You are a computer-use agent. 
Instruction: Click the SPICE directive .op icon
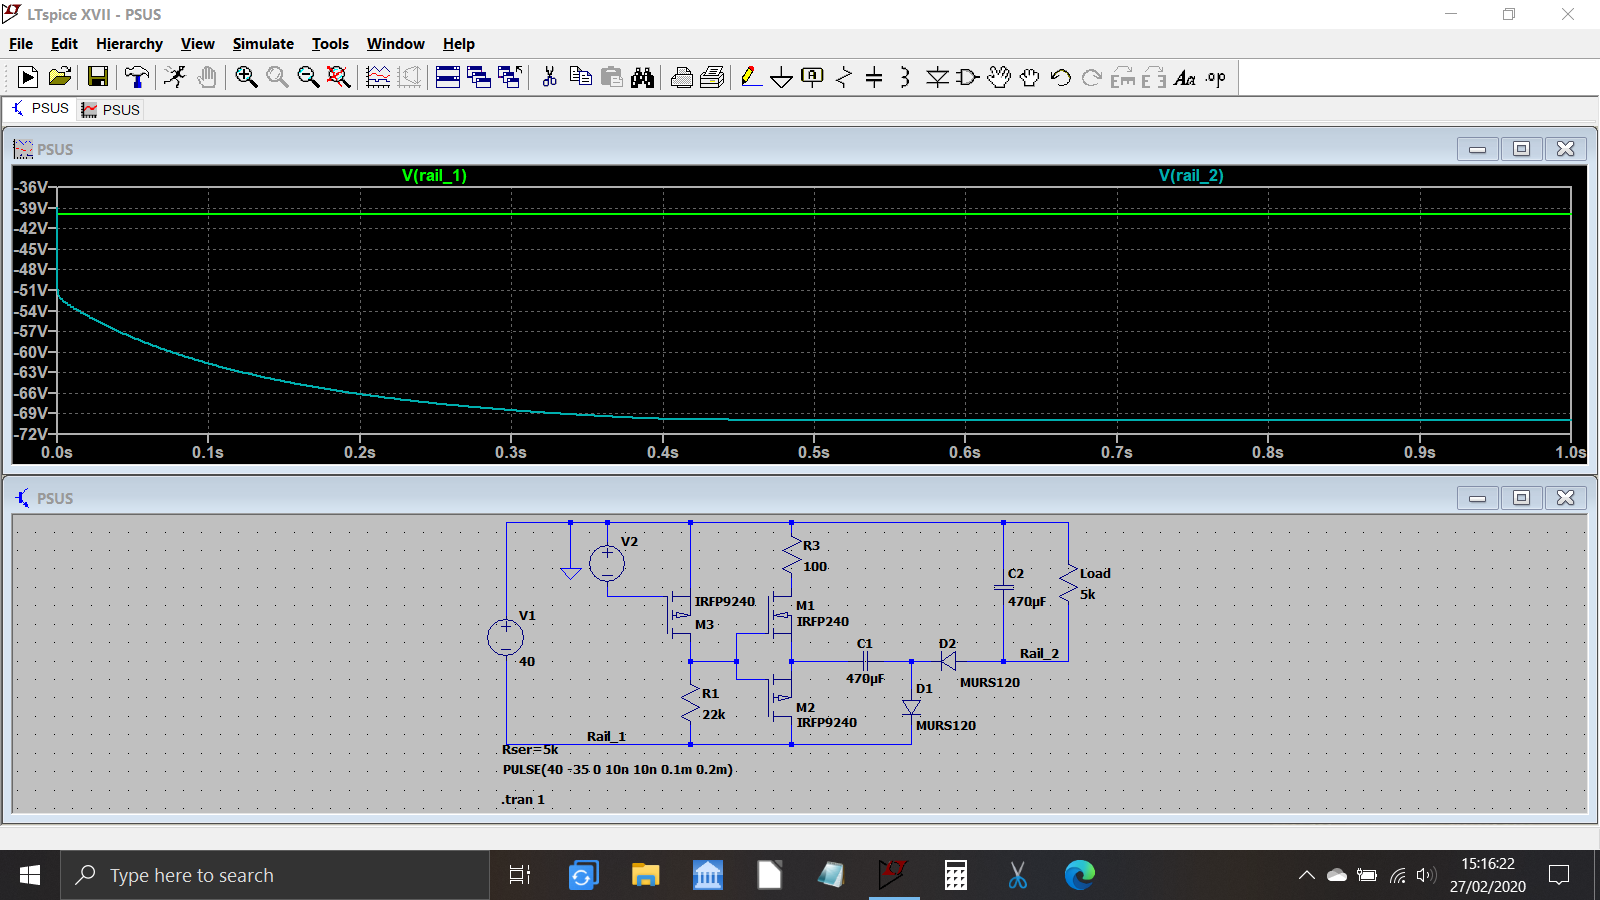1216,77
